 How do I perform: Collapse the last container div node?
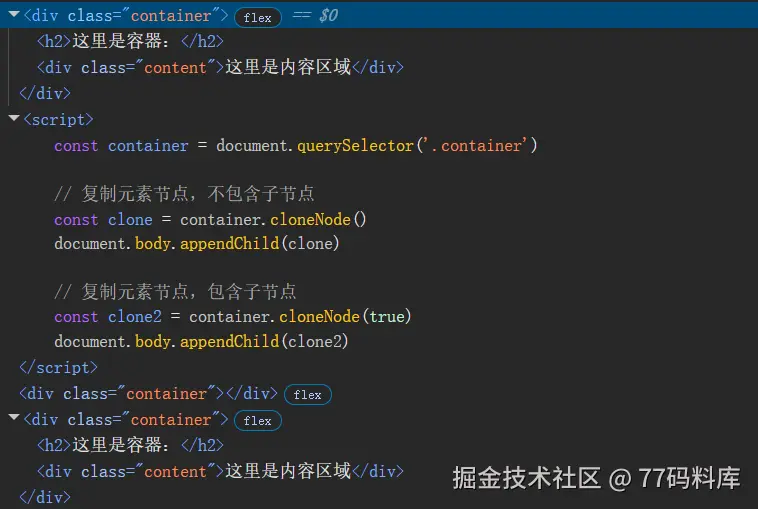tap(14, 418)
